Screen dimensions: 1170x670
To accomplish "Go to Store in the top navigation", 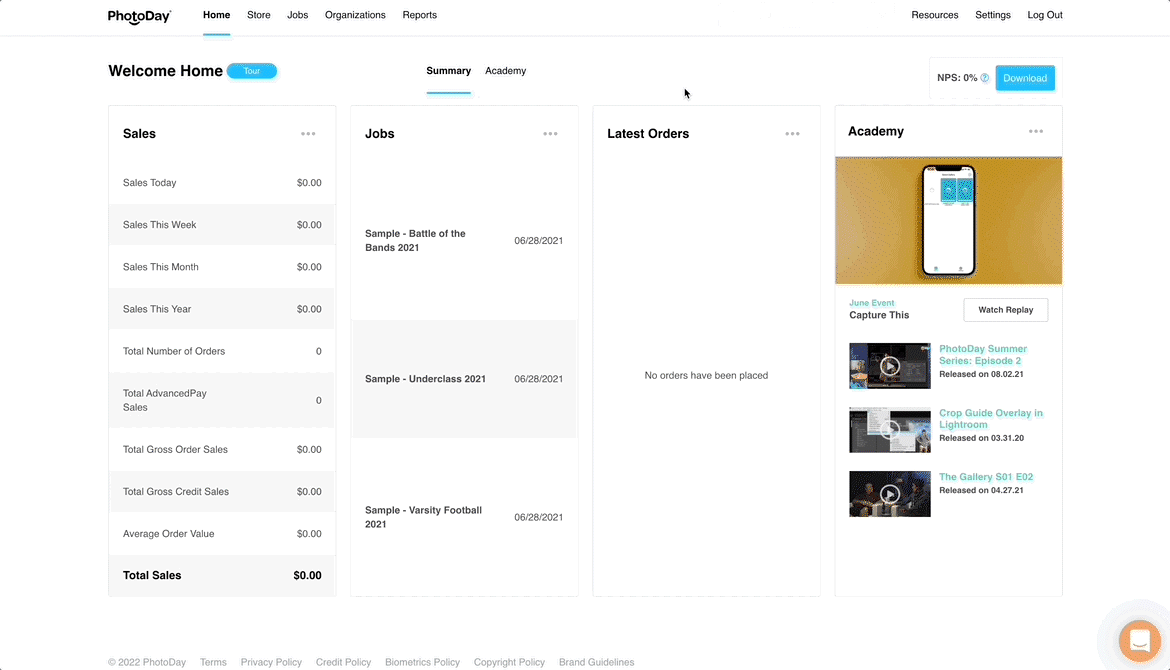I will point(258,15).
